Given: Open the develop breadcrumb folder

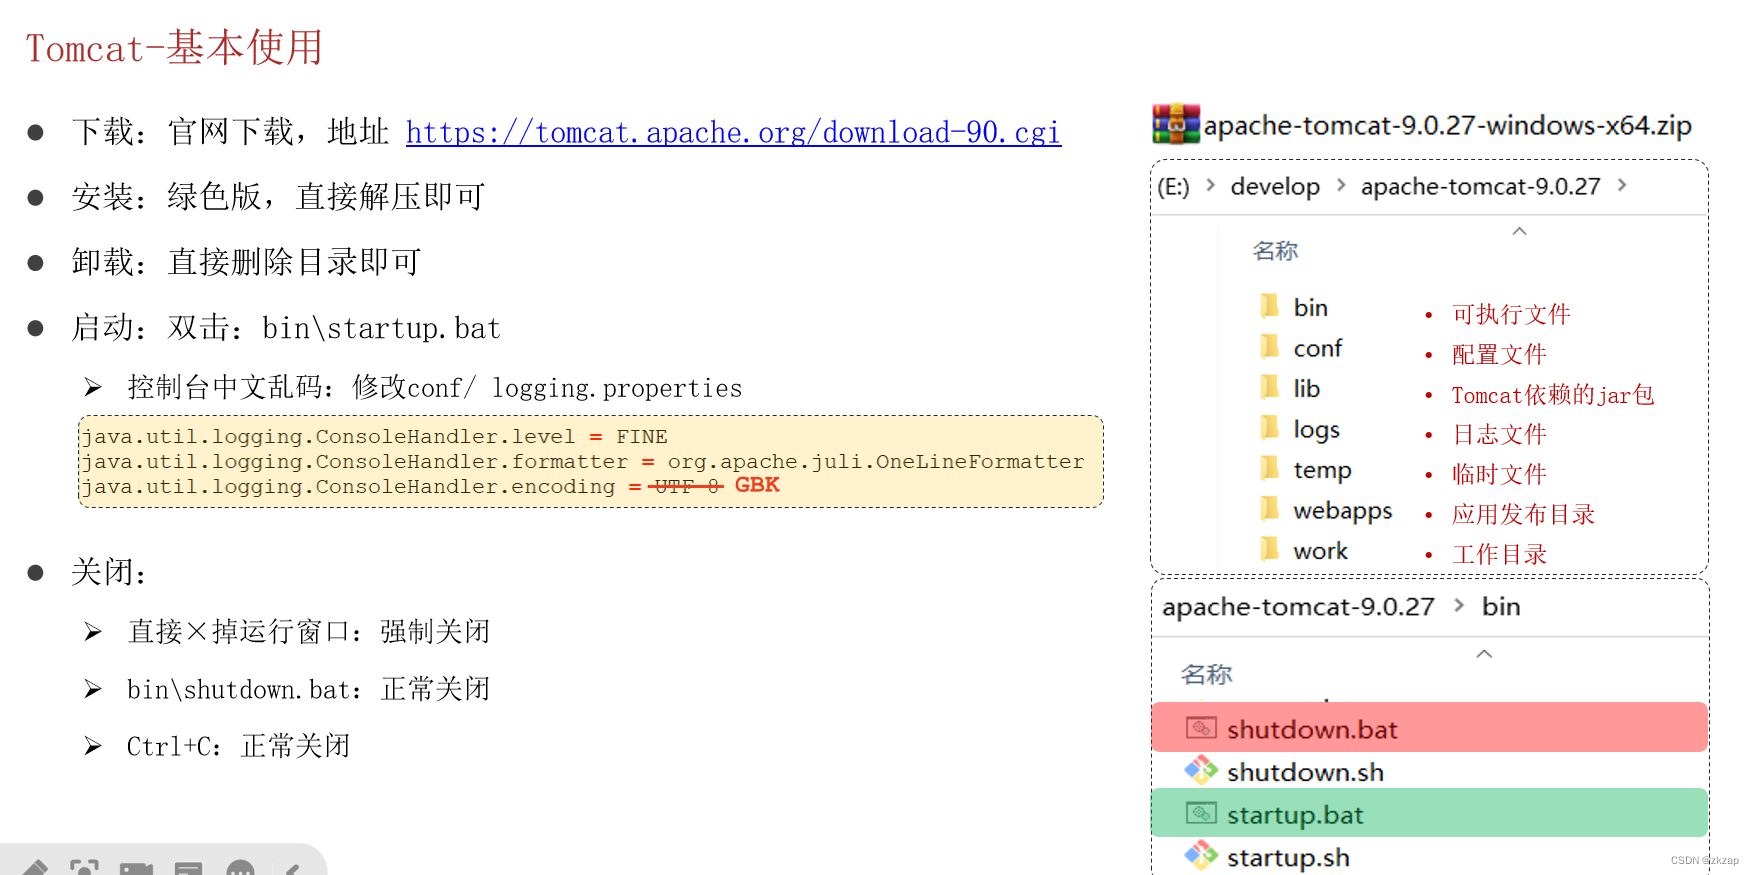Looking at the screenshot, I should (x=1275, y=187).
